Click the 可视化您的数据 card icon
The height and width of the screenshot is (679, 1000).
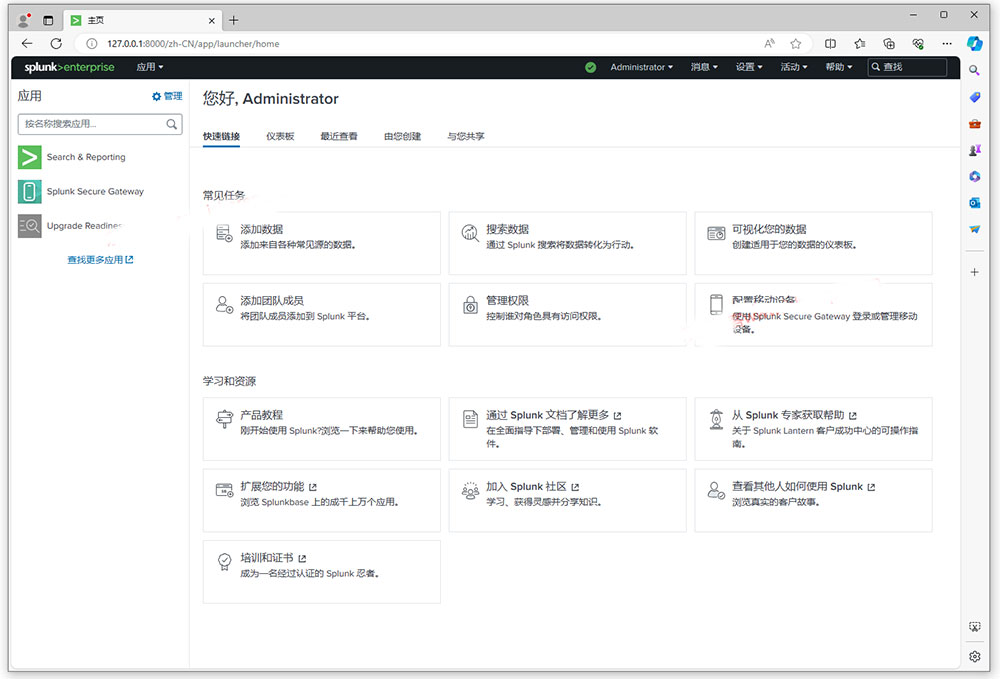[716, 233]
